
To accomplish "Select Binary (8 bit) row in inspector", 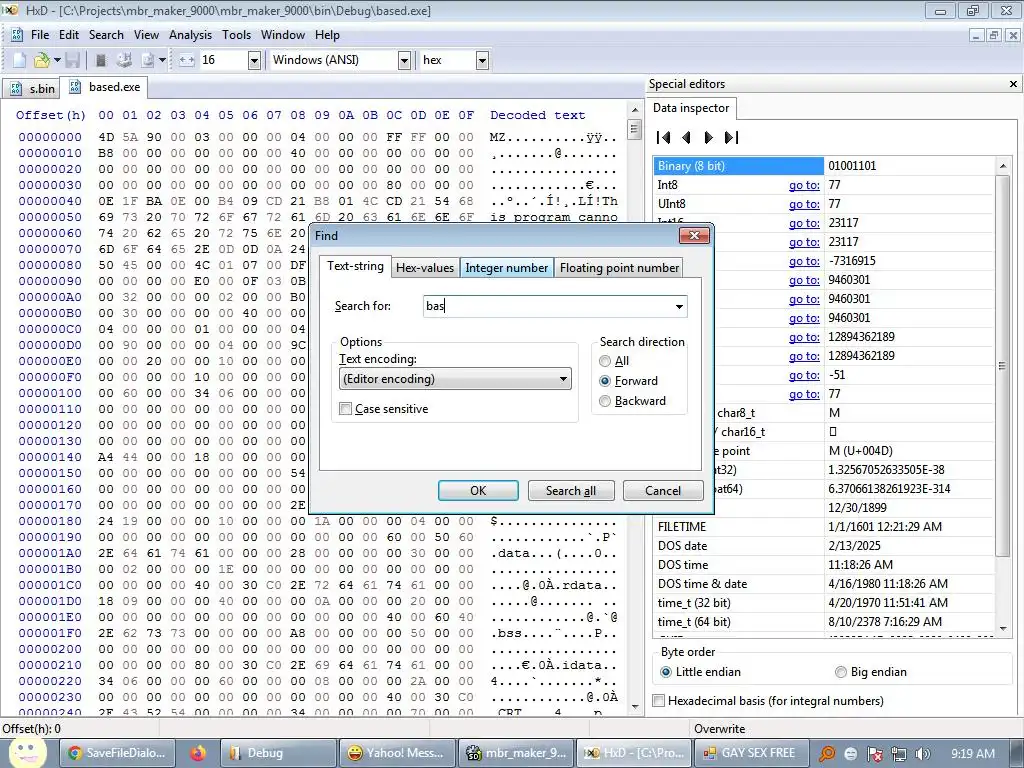I will pos(824,166).
